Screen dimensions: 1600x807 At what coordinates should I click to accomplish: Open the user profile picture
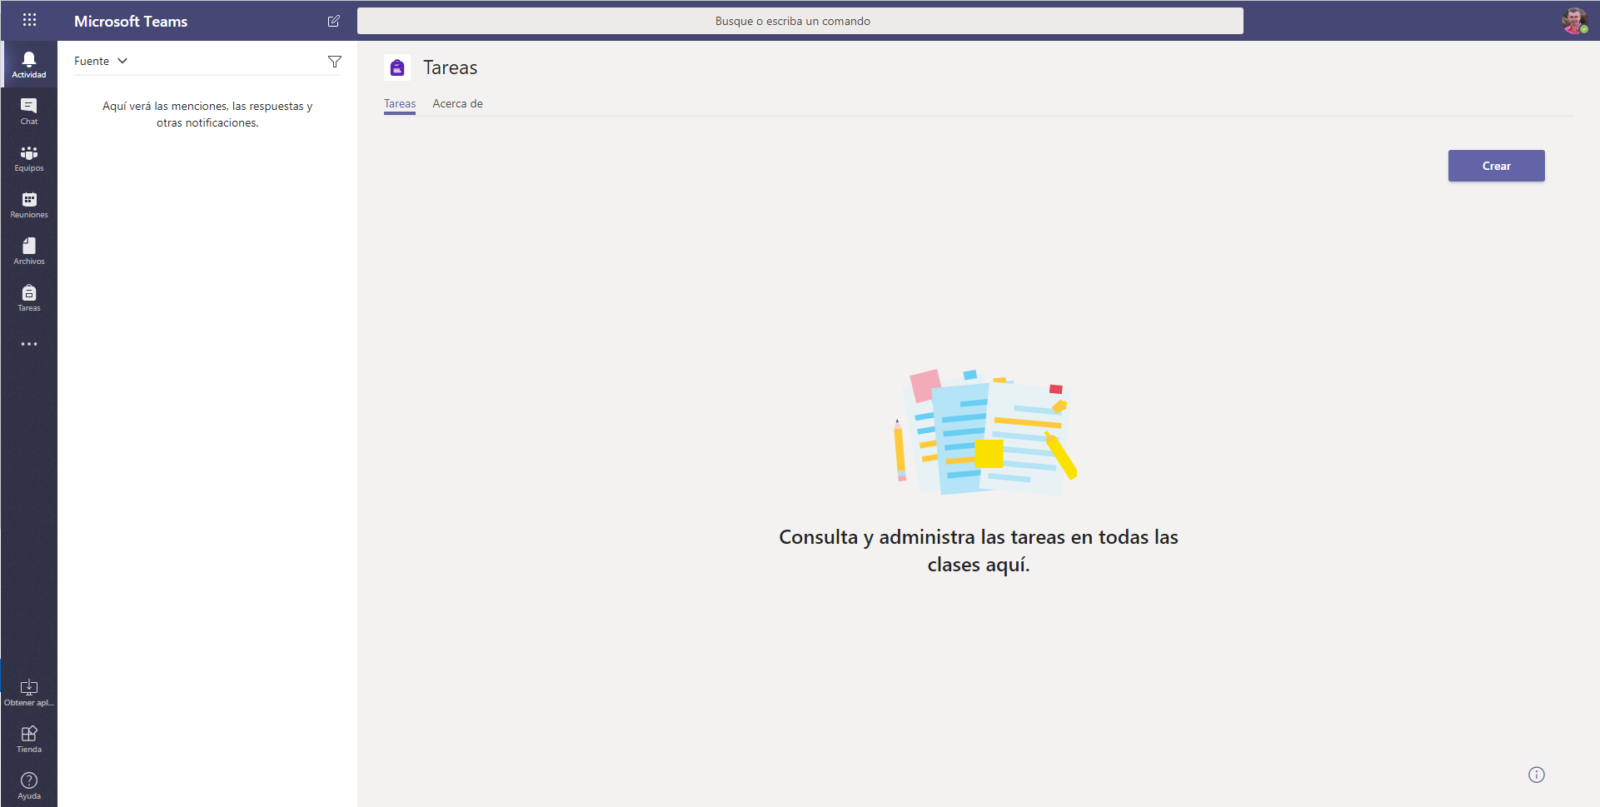[1574, 21]
